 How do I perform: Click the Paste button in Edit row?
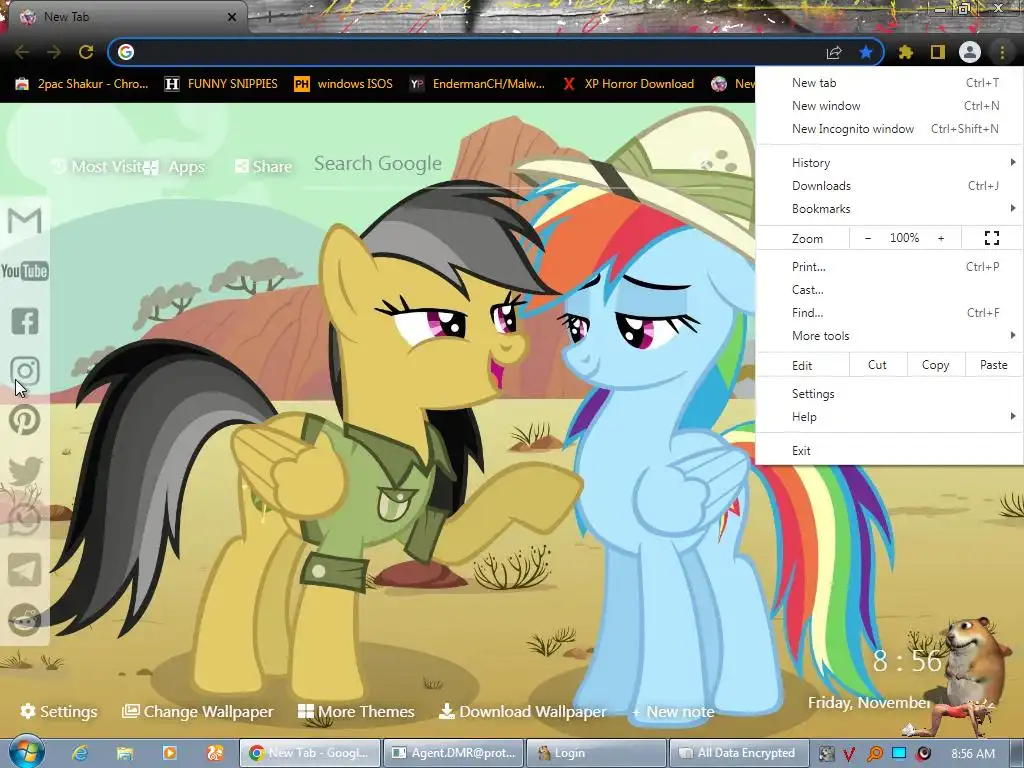click(x=994, y=365)
